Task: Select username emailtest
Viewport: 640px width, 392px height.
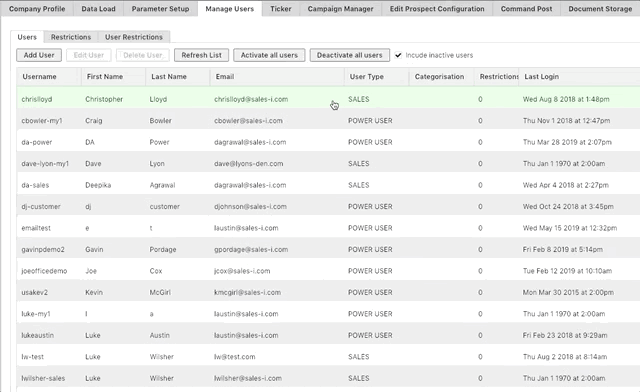Action: click(36, 228)
